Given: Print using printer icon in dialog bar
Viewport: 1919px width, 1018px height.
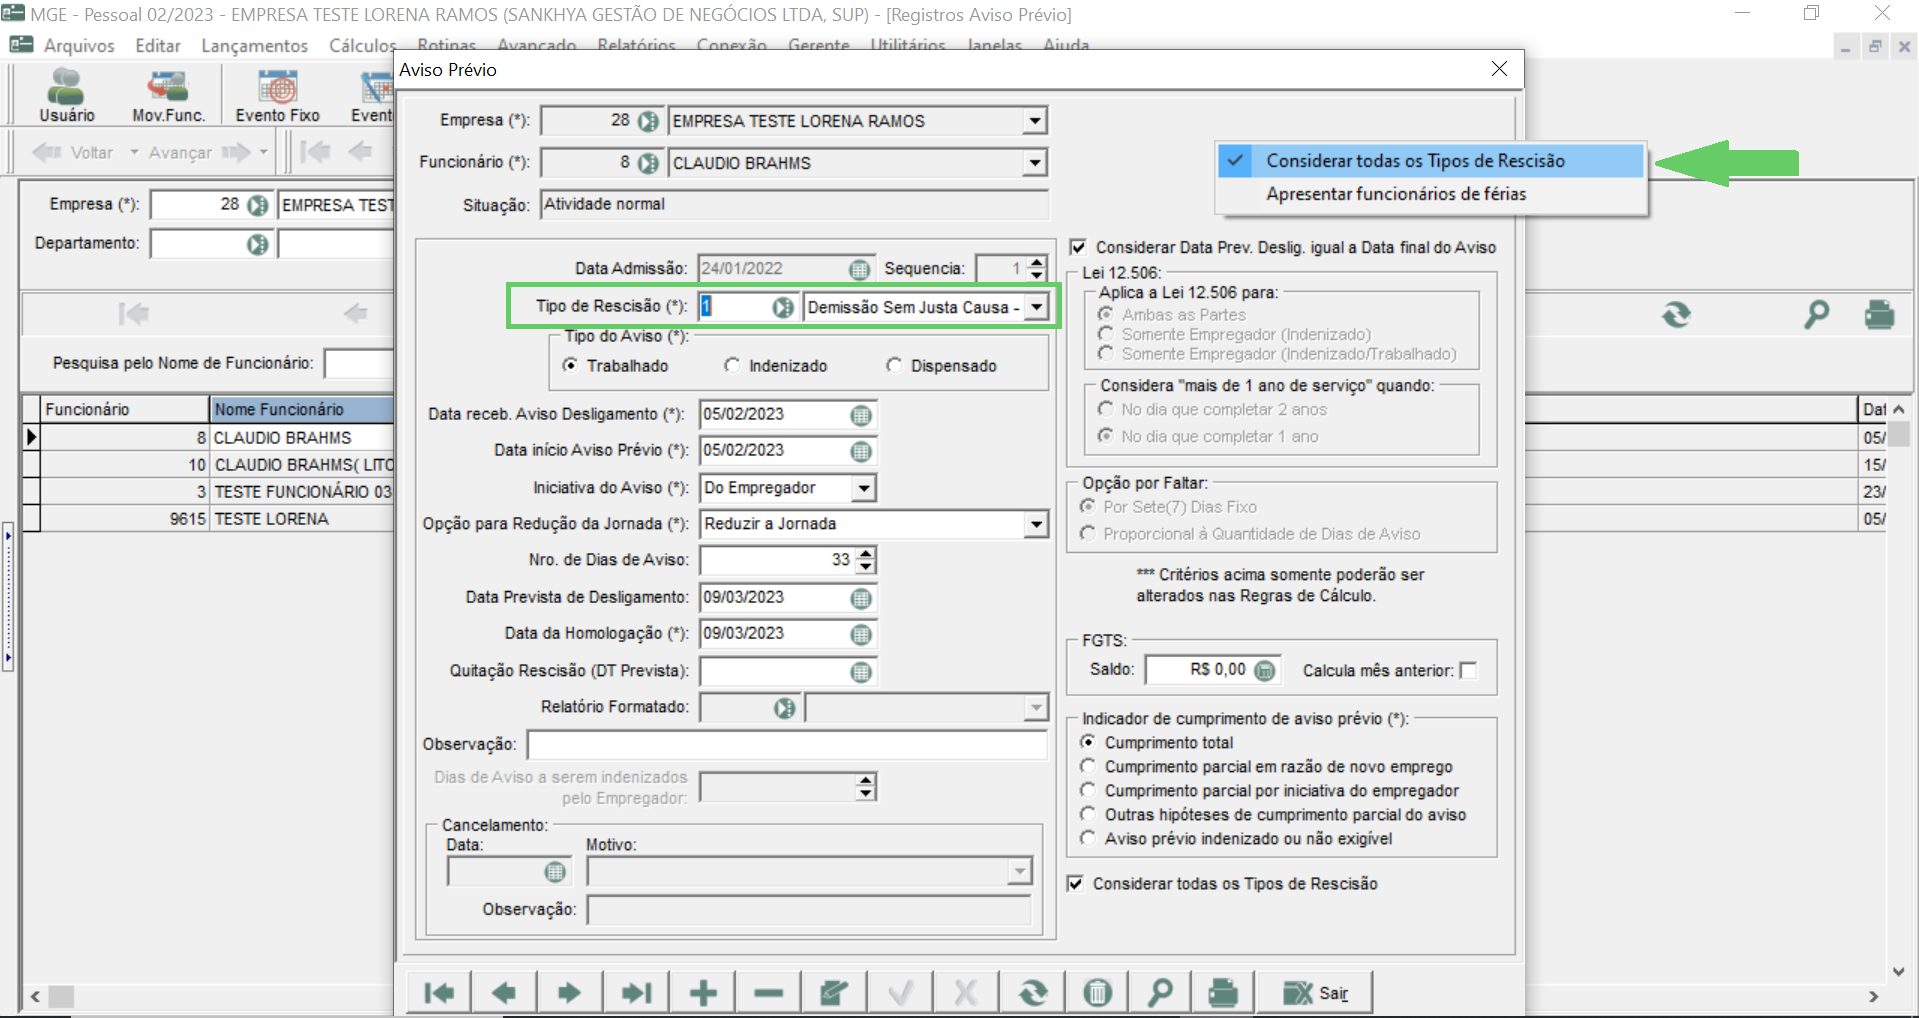Looking at the screenshot, I should (1223, 992).
